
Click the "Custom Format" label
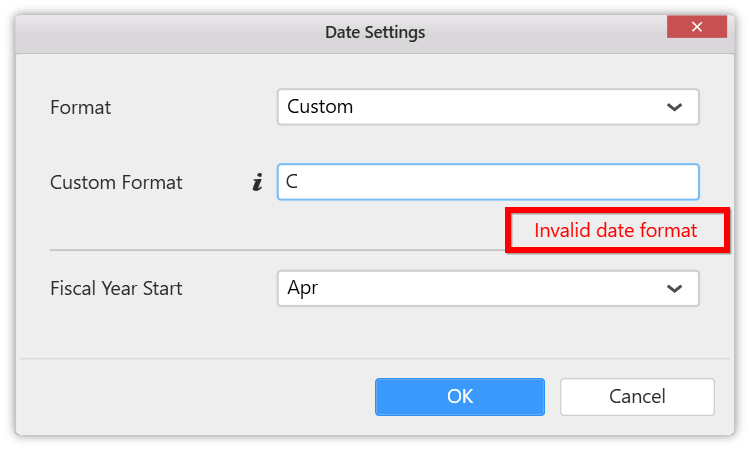tap(116, 183)
